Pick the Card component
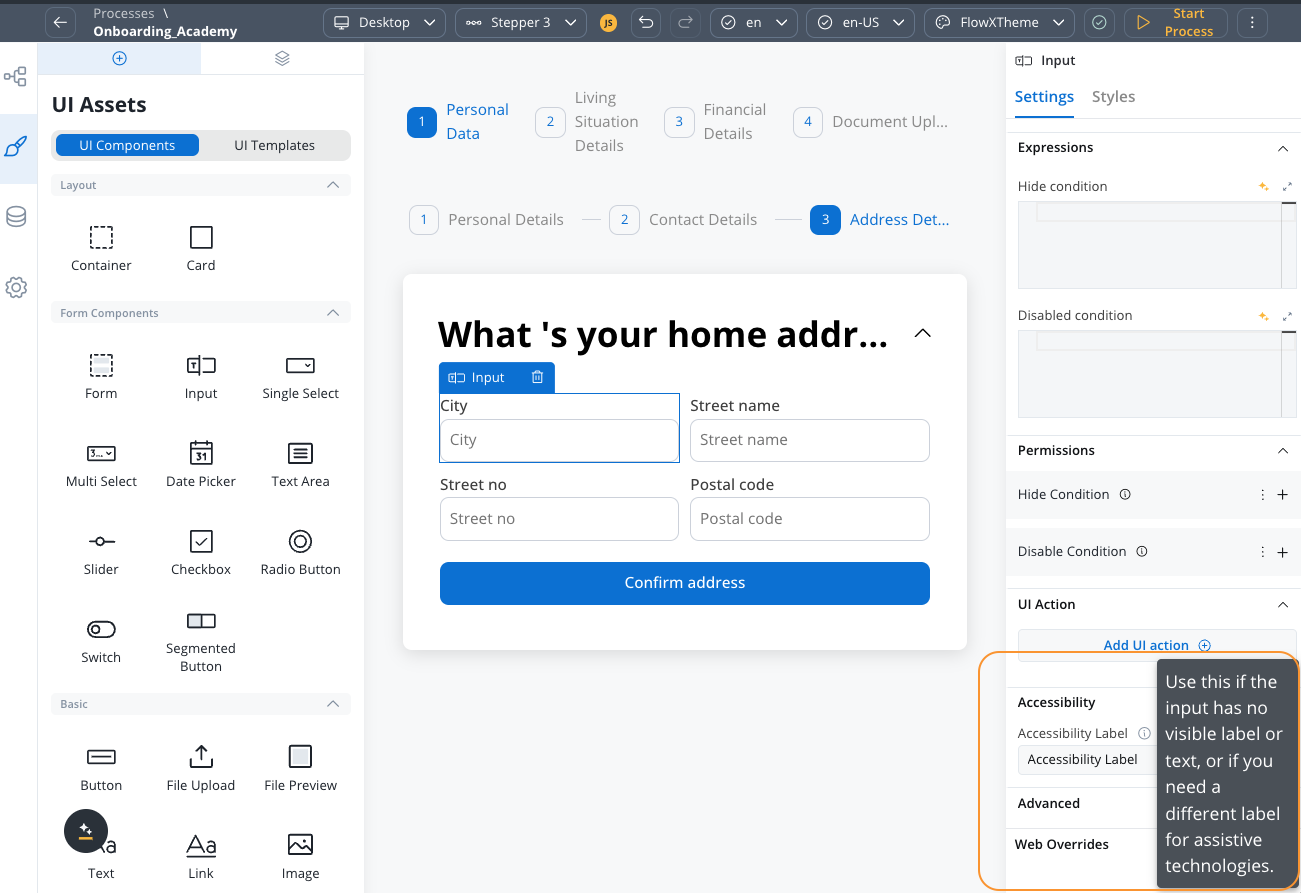The height and width of the screenshot is (893, 1301). click(x=201, y=248)
